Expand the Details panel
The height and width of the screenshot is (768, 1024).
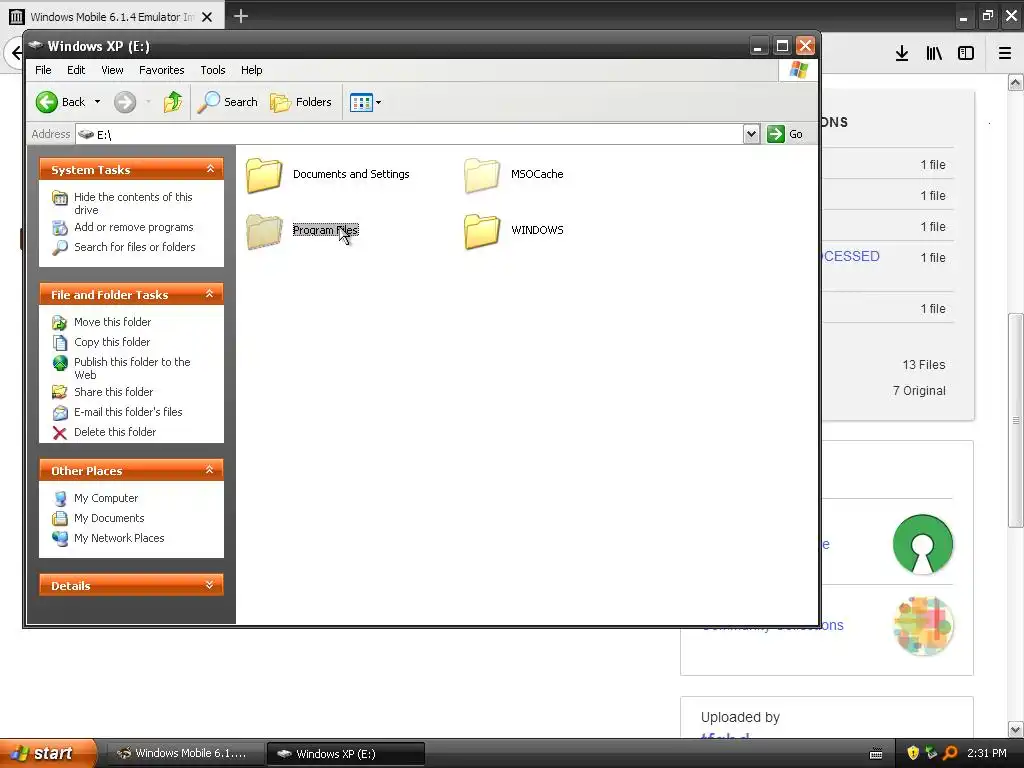[x=210, y=584]
